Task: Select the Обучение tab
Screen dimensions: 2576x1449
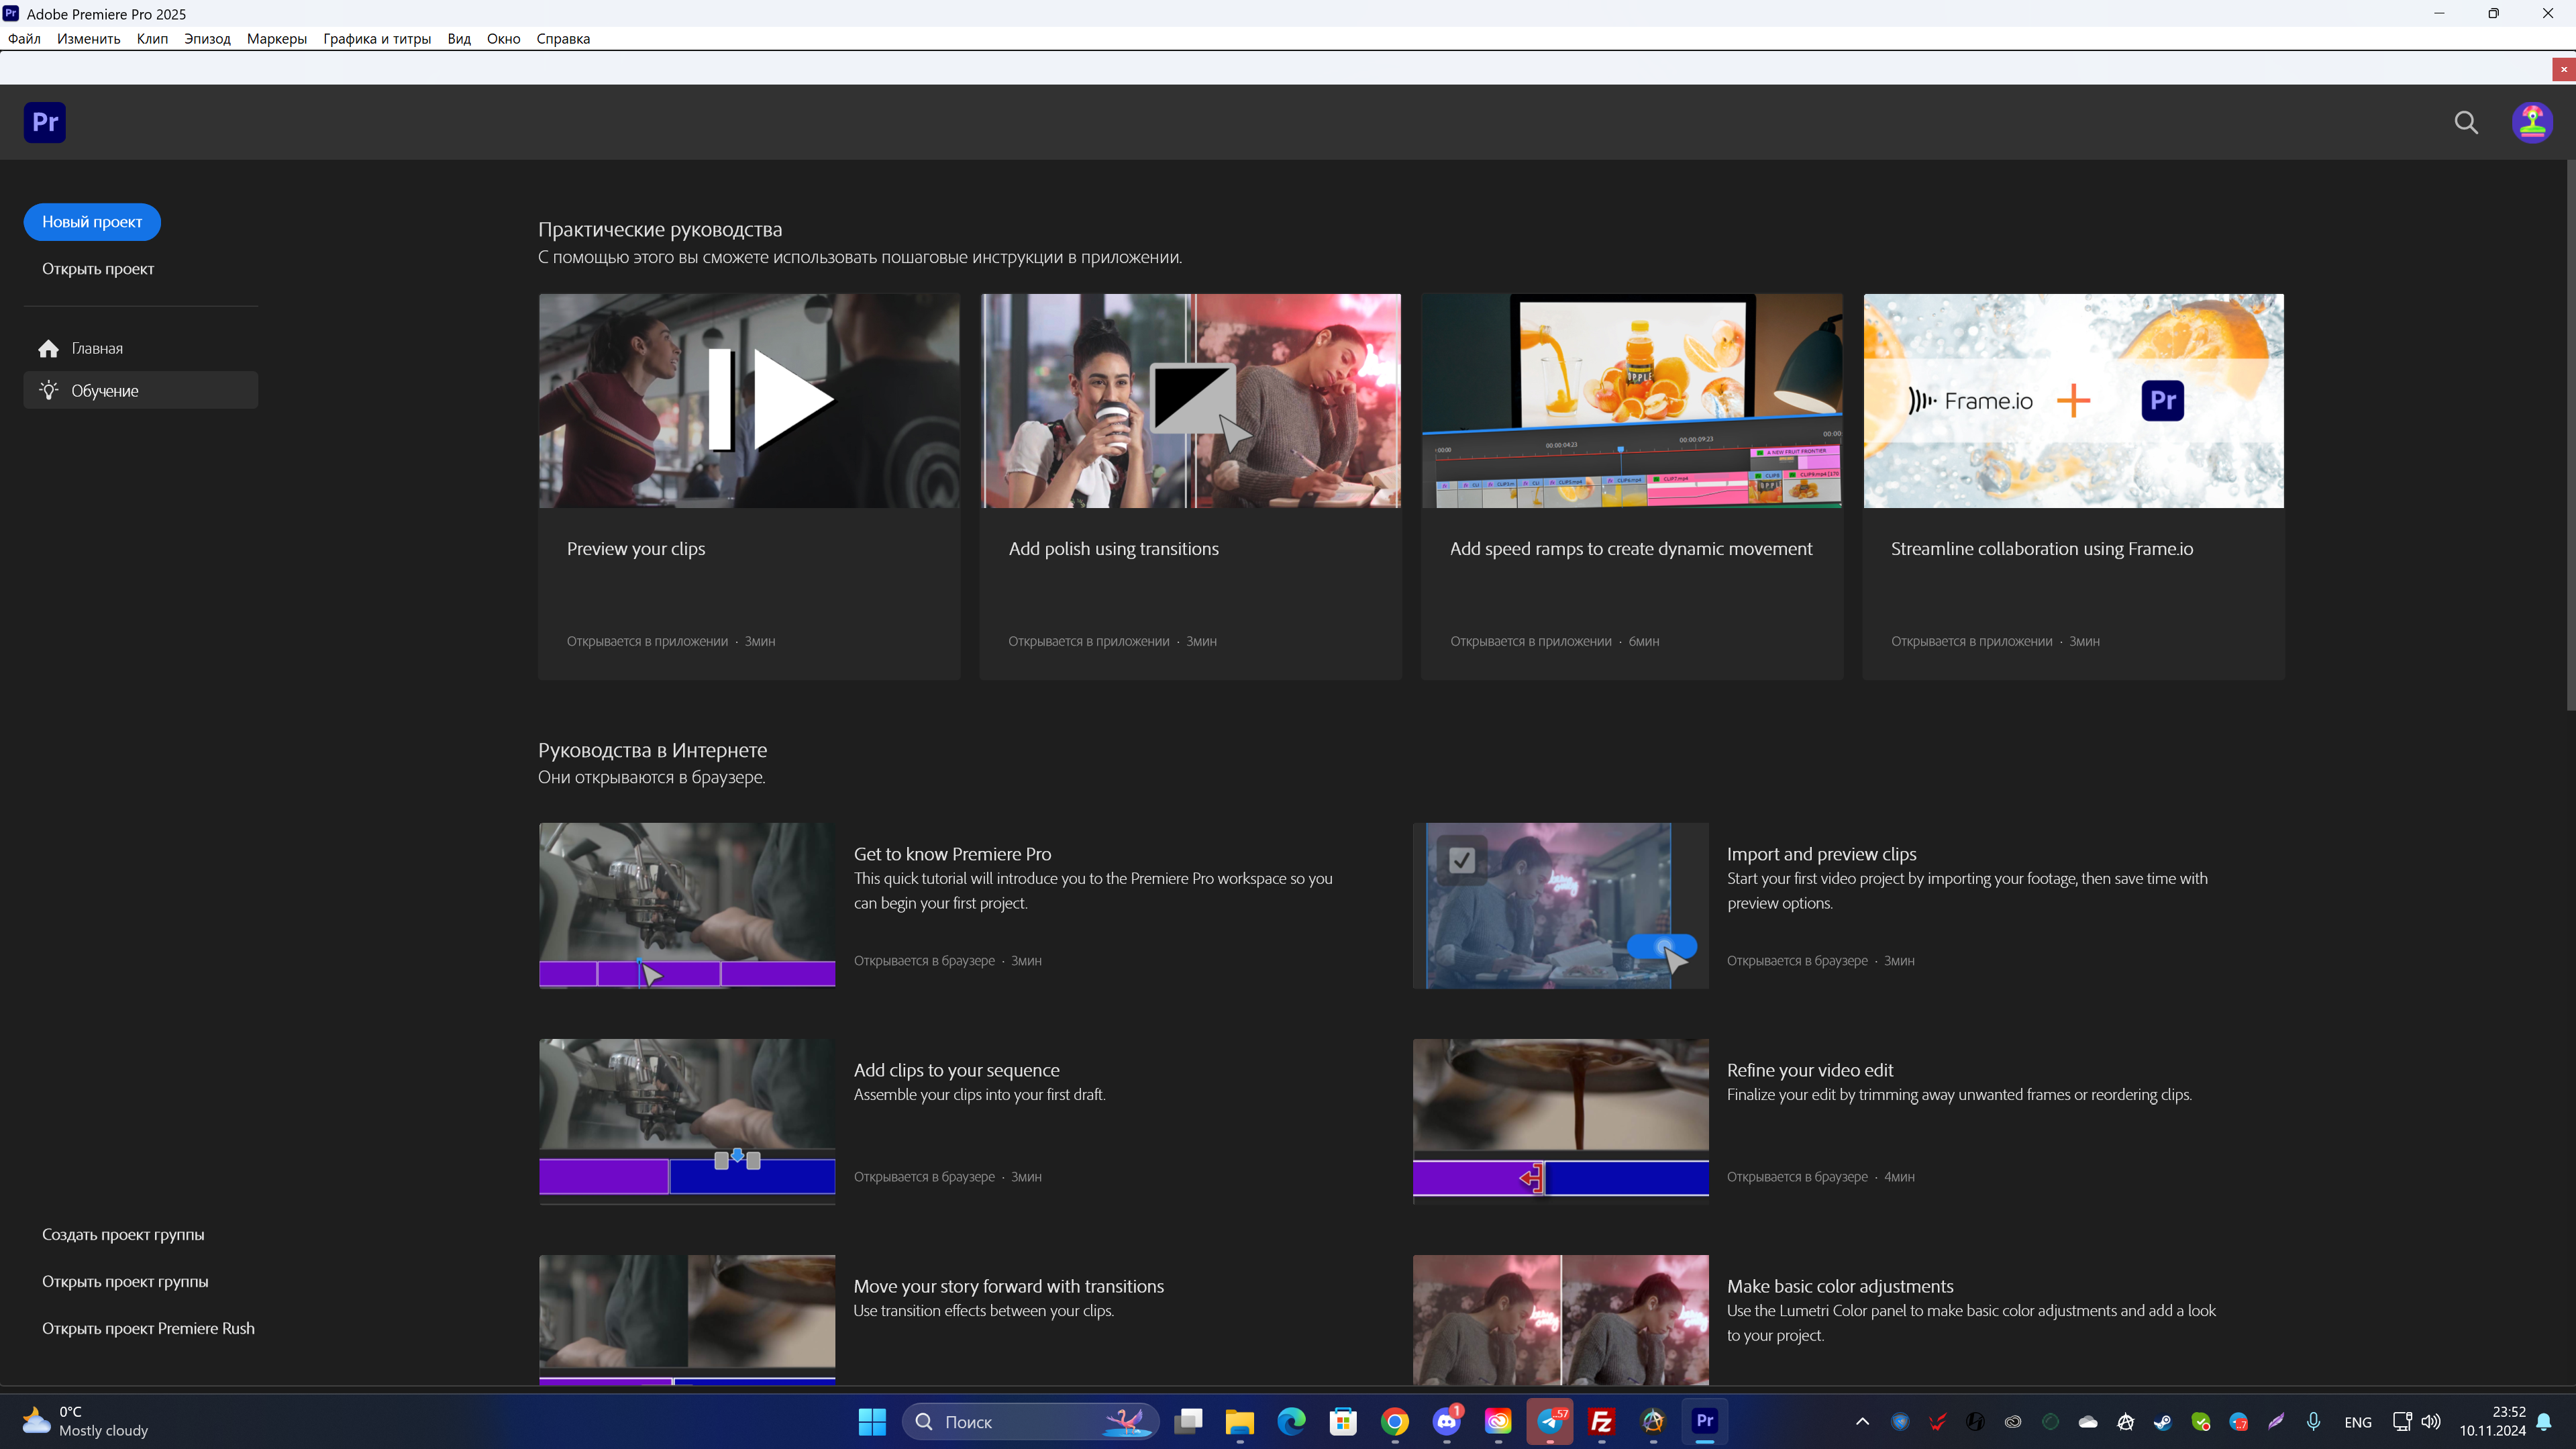Action: [x=141, y=390]
